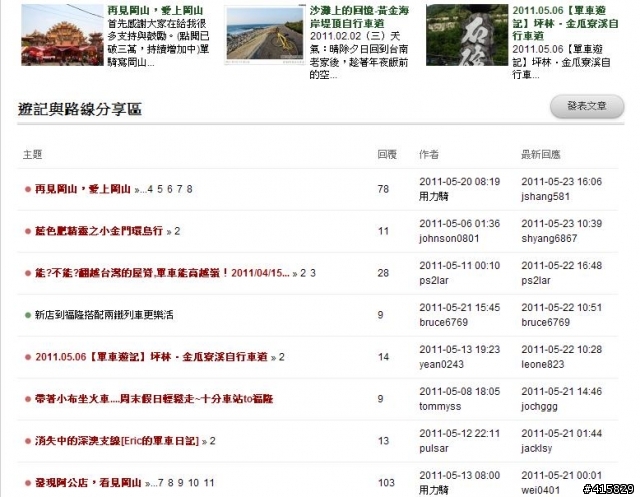The height and width of the screenshot is (497, 640).
Task: Click the red status dot of 深澳支線 topic
Action: coord(28,441)
